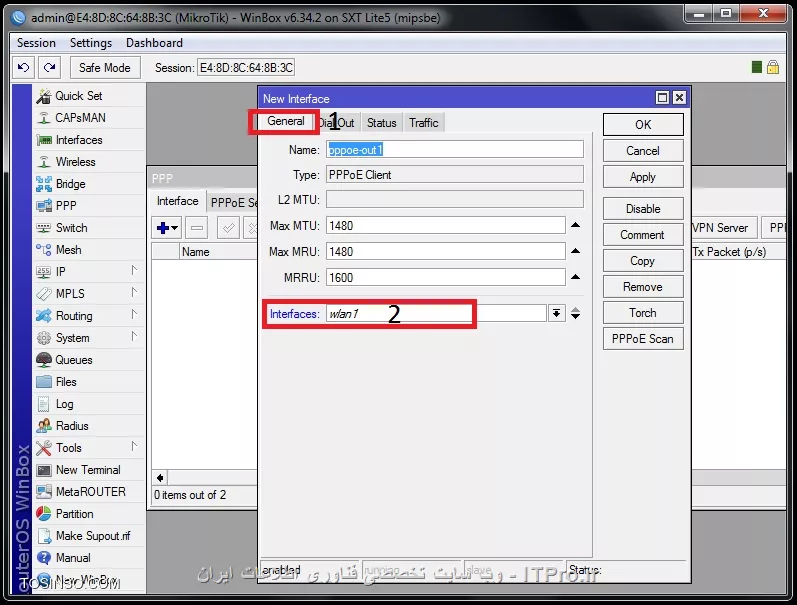Image resolution: width=797 pixels, height=605 pixels.
Task: Click the Name input field
Action: [x=454, y=149]
